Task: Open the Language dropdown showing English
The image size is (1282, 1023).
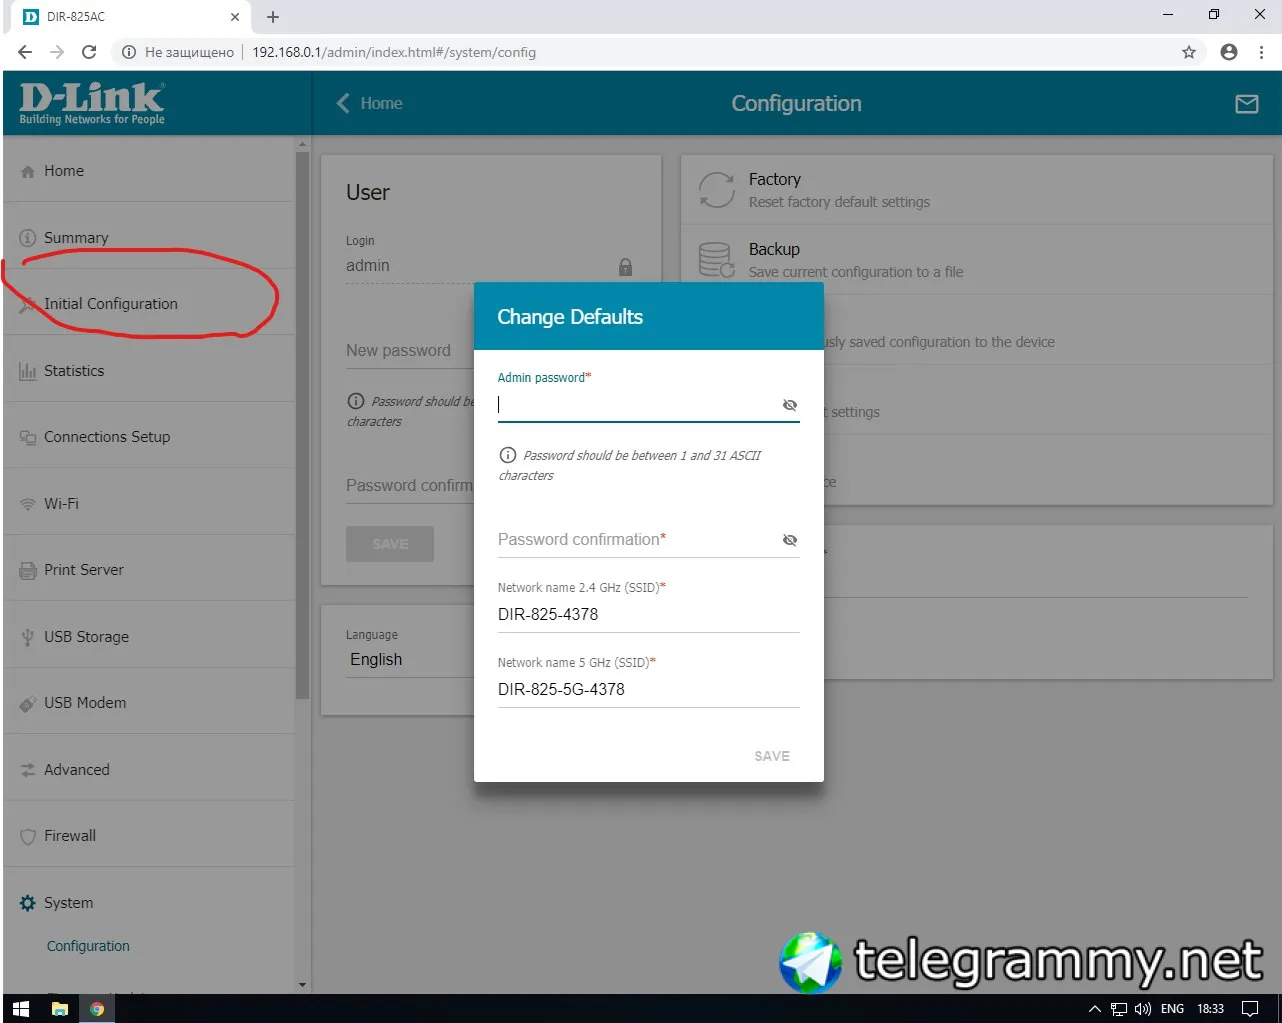Action: (410, 660)
